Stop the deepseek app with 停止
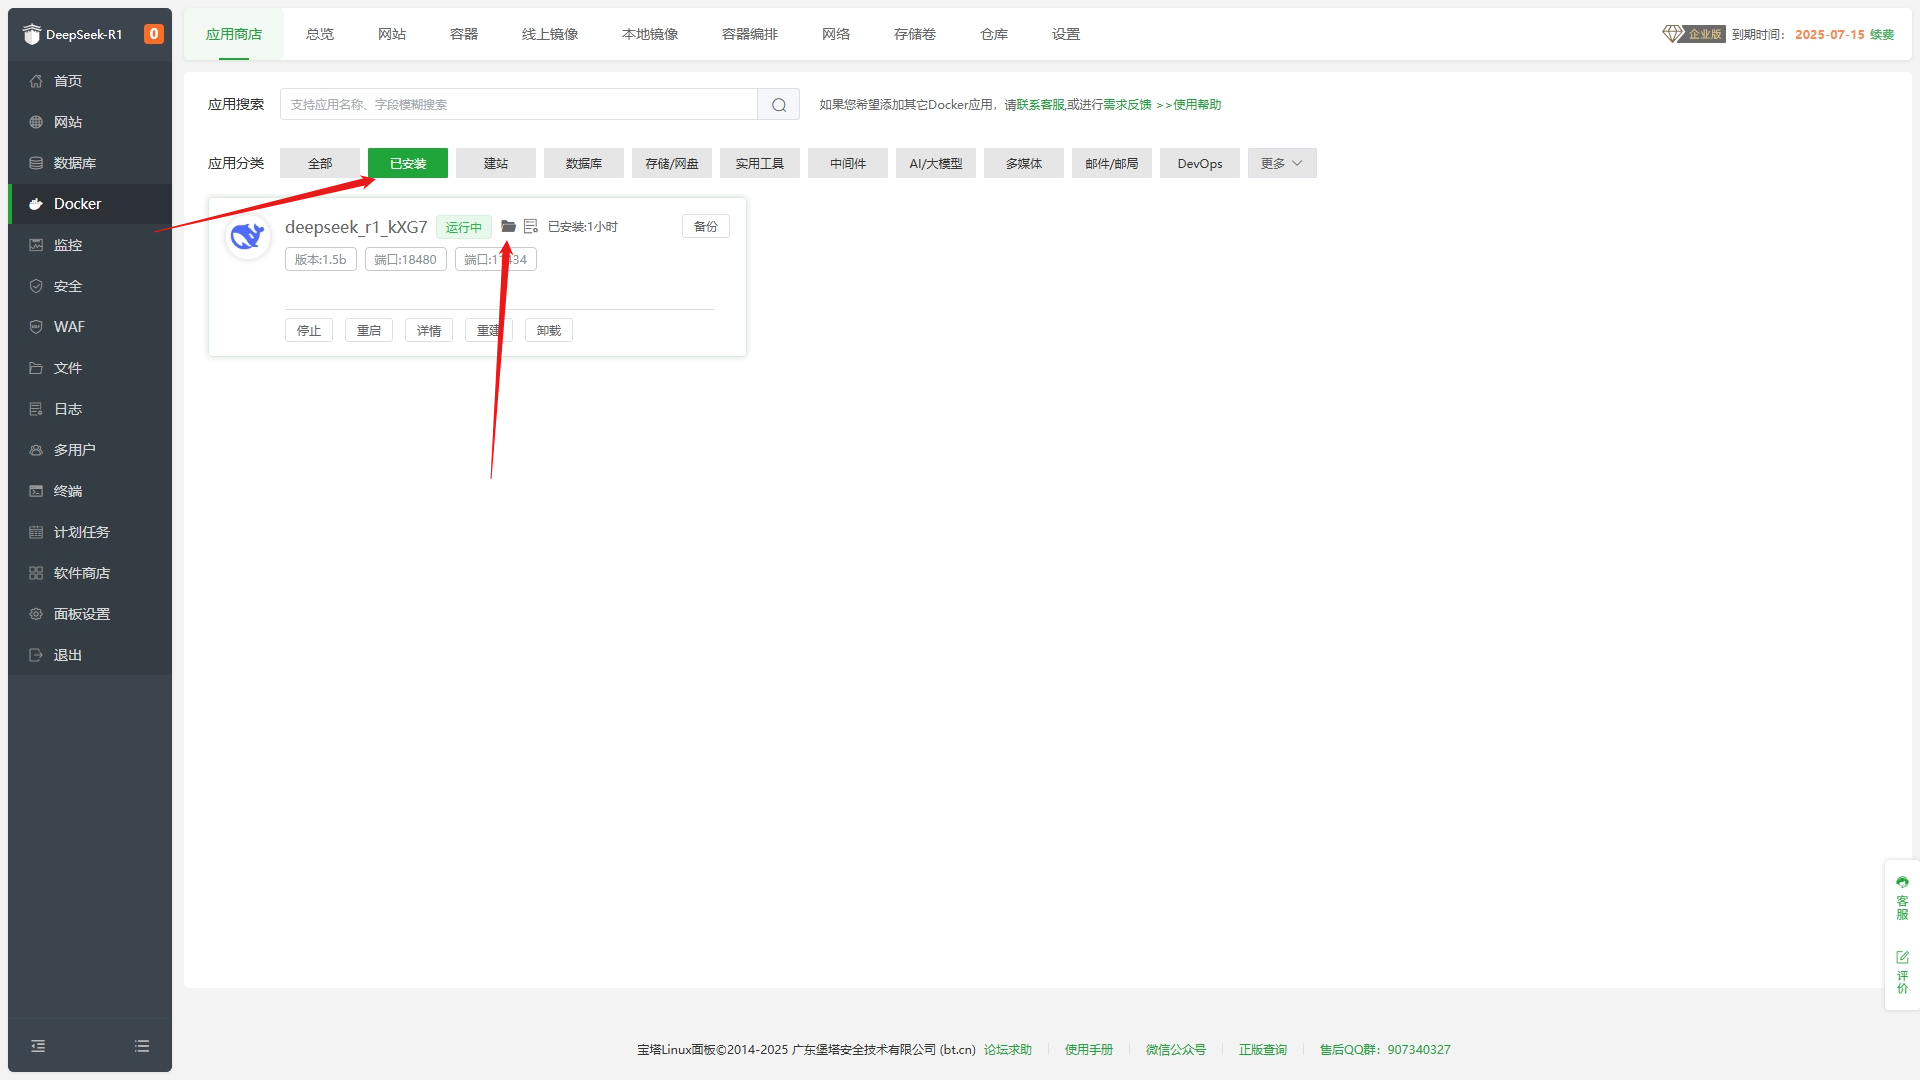The height and width of the screenshot is (1080, 1920). (309, 331)
